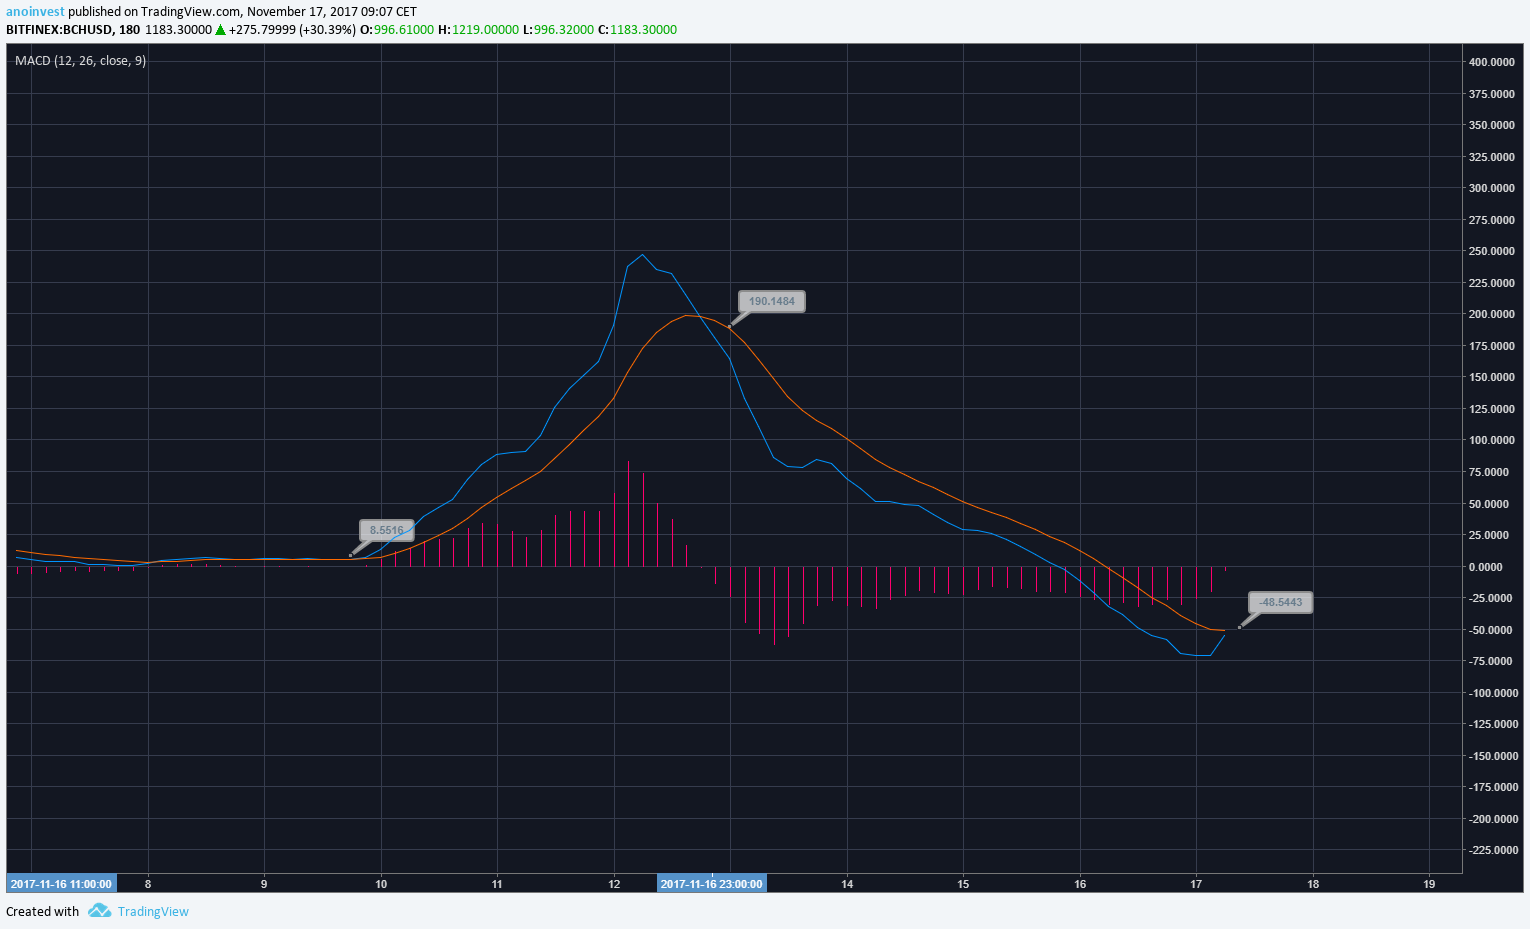Click the -50.0000 axis label
The image size is (1530, 929).
click(1492, 630)
